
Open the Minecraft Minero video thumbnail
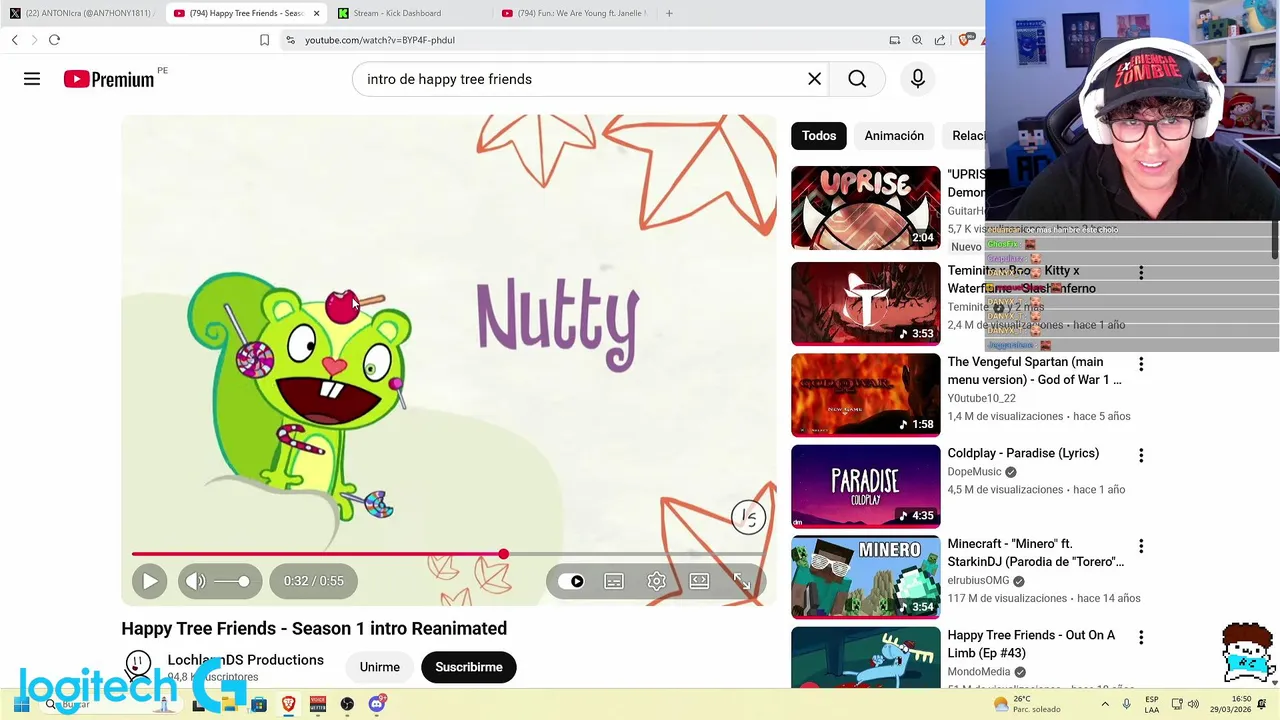click(866, 577)
